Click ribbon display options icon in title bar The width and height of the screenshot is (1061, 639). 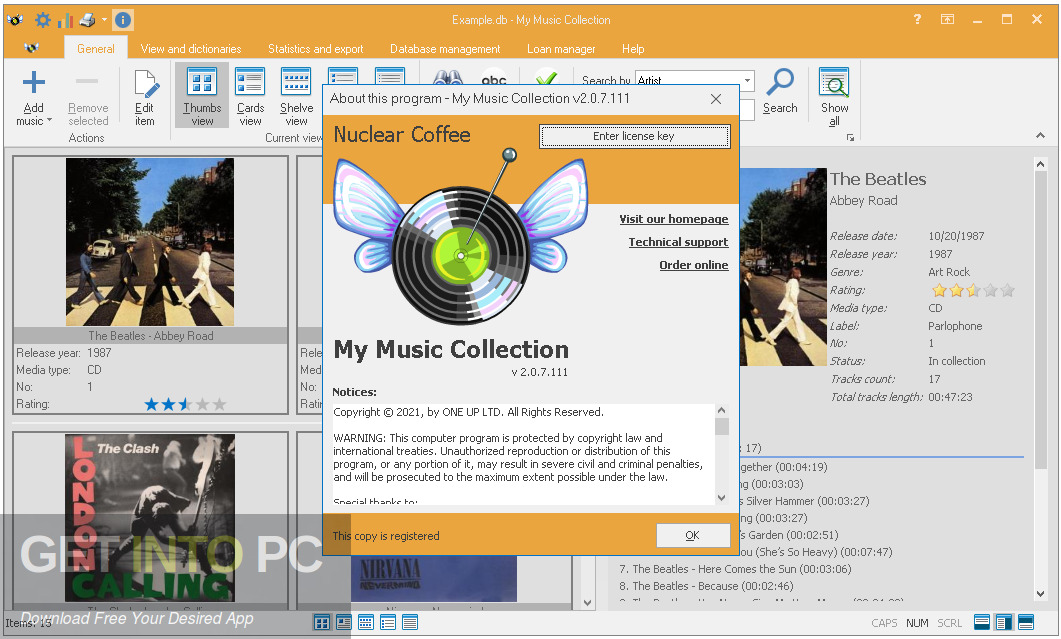pos(947,20)
